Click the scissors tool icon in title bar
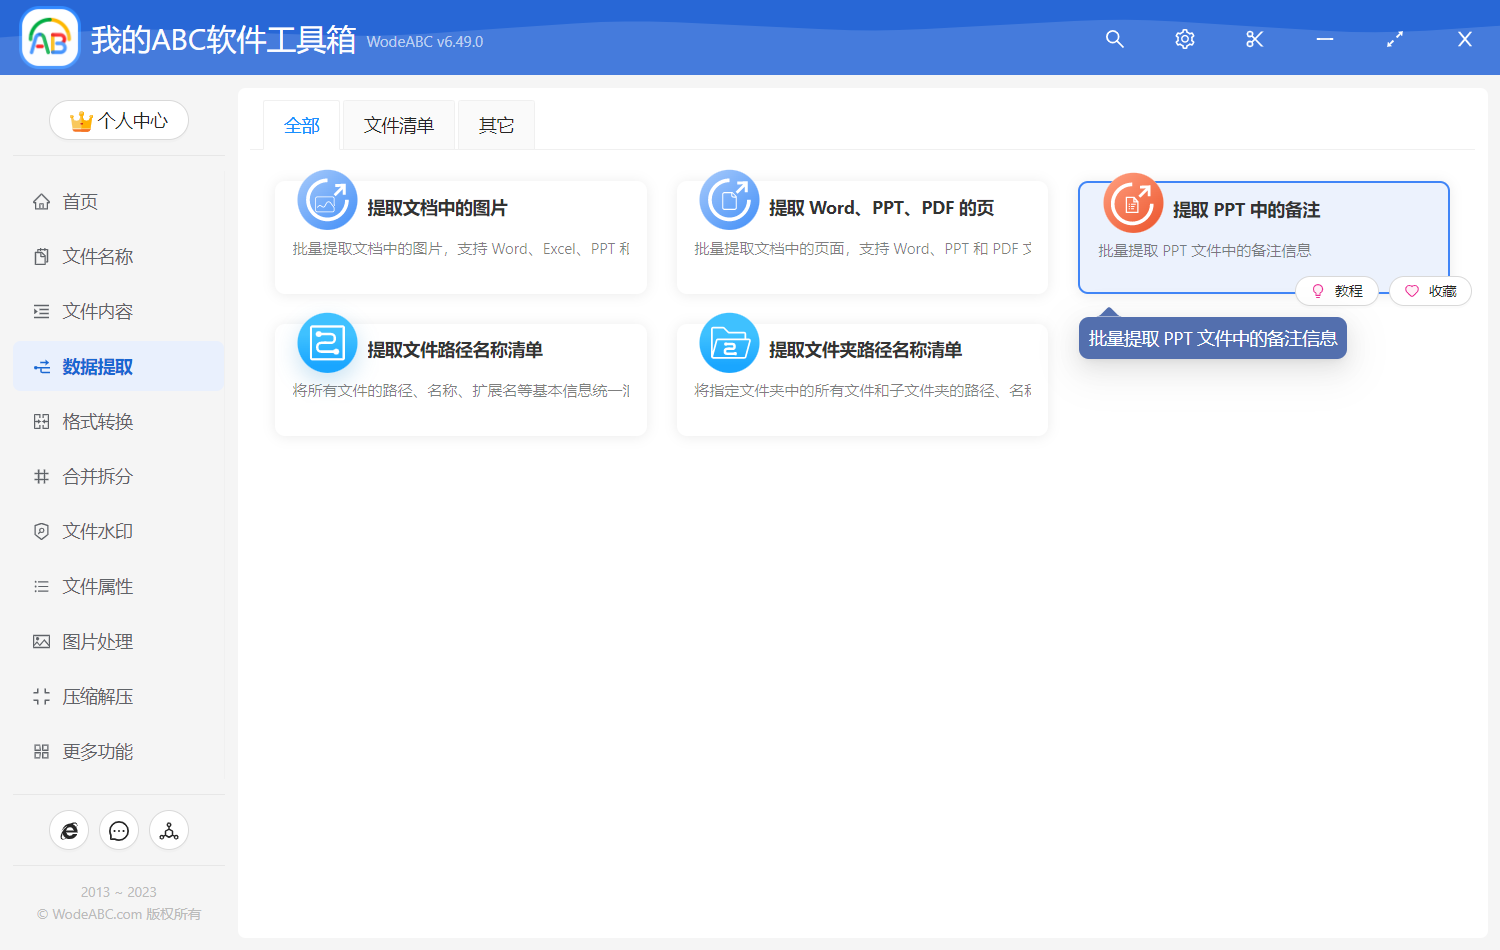1500x950 pixels. coord(1255,39)
